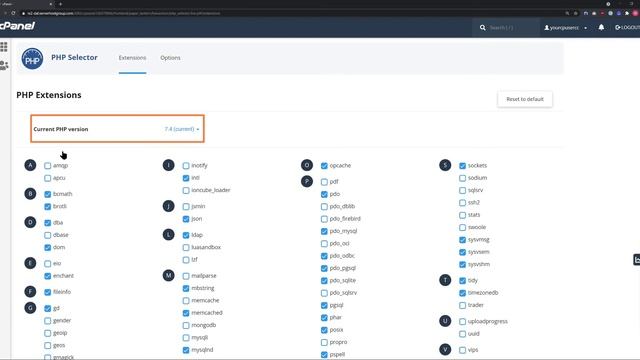Enable the sodium extension checkbox

point(462,178)
